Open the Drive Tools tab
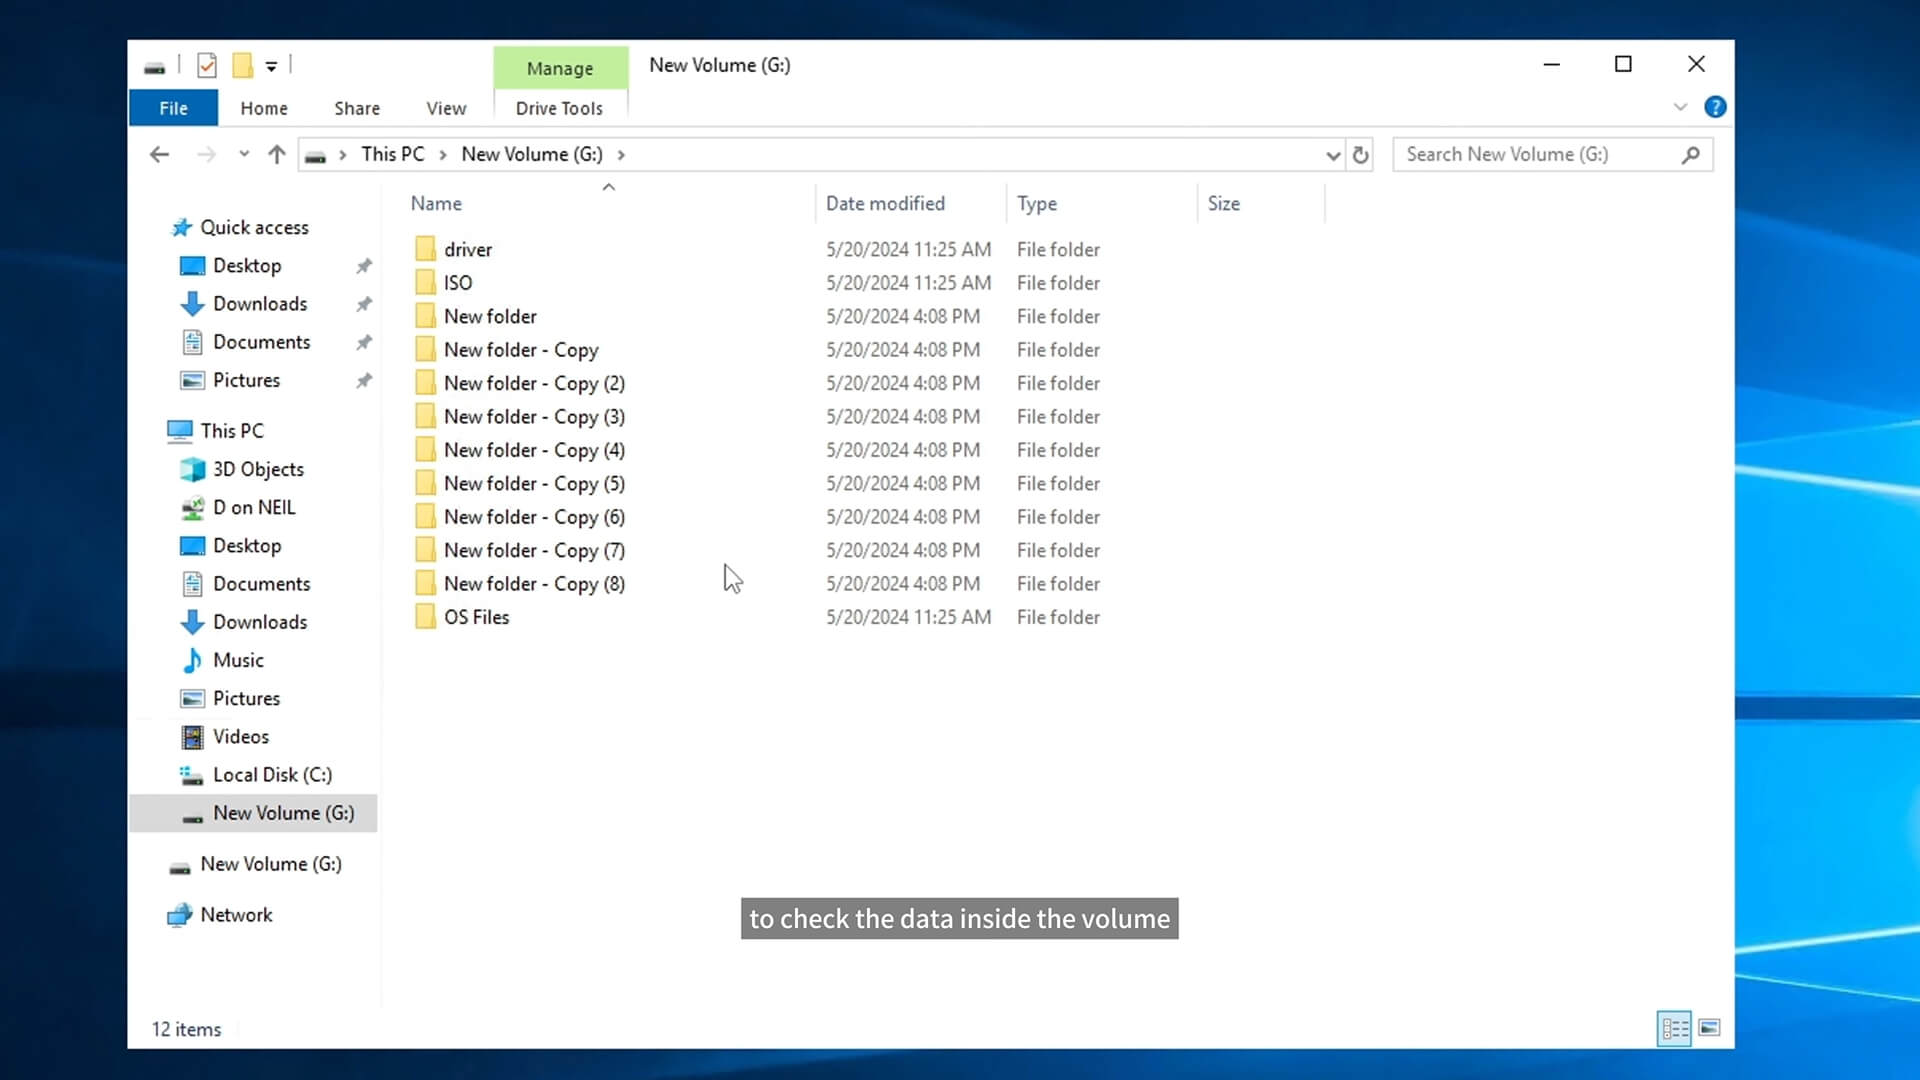Viewport: 1920px width, 1080px height. pos(559,108)
